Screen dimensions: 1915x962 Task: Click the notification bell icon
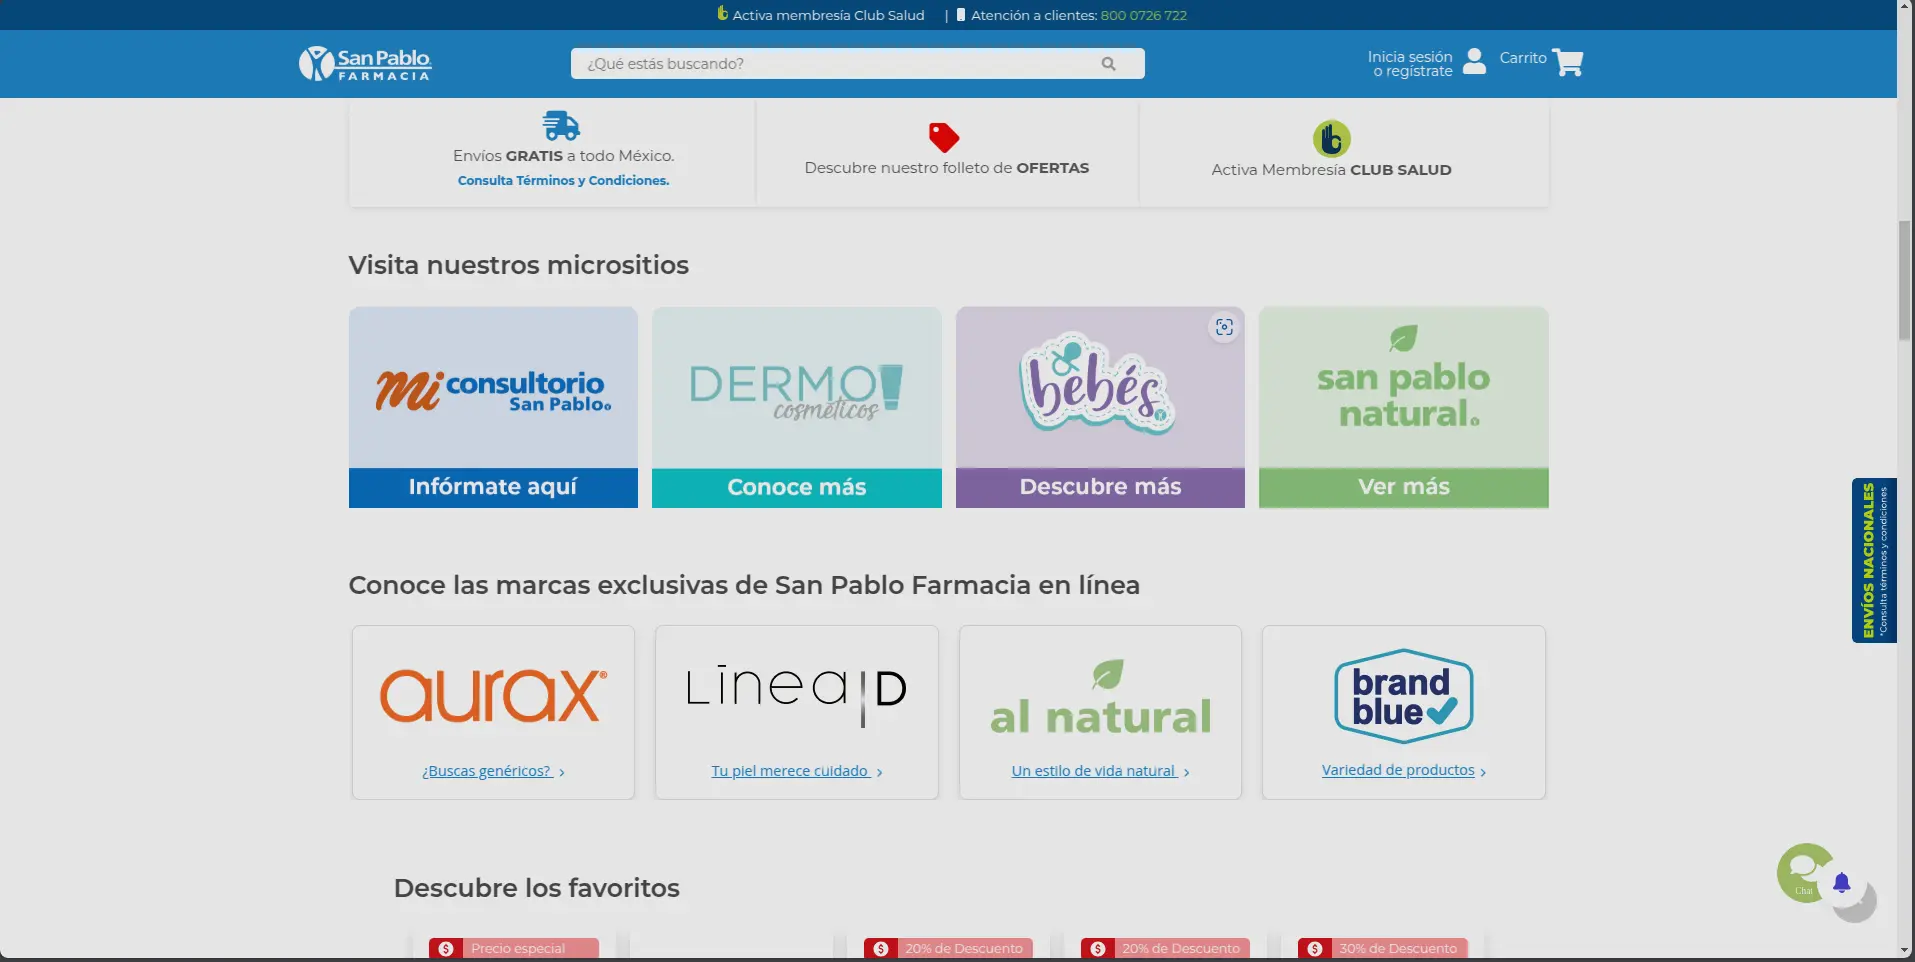(x=1843, y=884)
